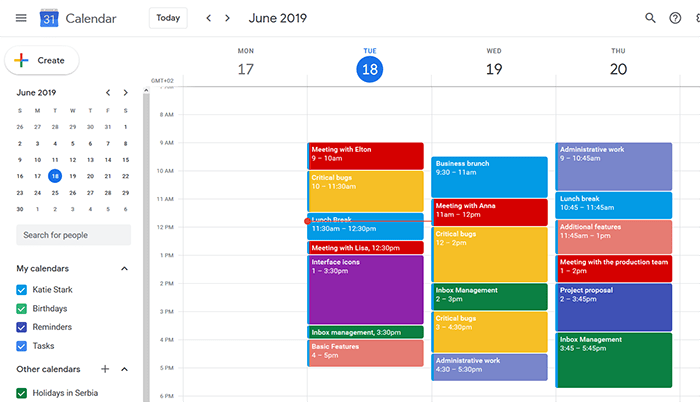This screenshot has height=402, width=700.
Task: Open Project proposal event
Action: (x=613, y=307)
